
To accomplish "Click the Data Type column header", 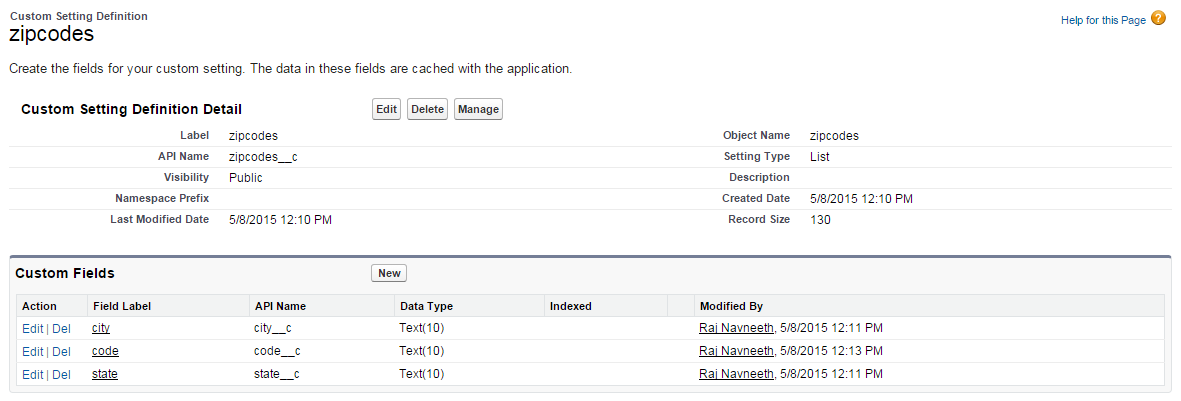I will [426, 306].
